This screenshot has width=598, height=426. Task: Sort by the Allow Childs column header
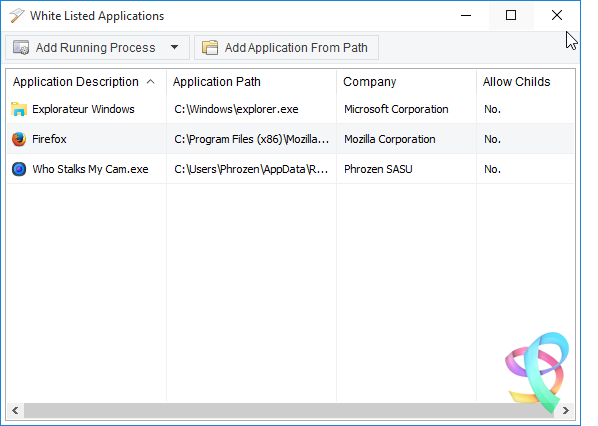tap(516, 82)
